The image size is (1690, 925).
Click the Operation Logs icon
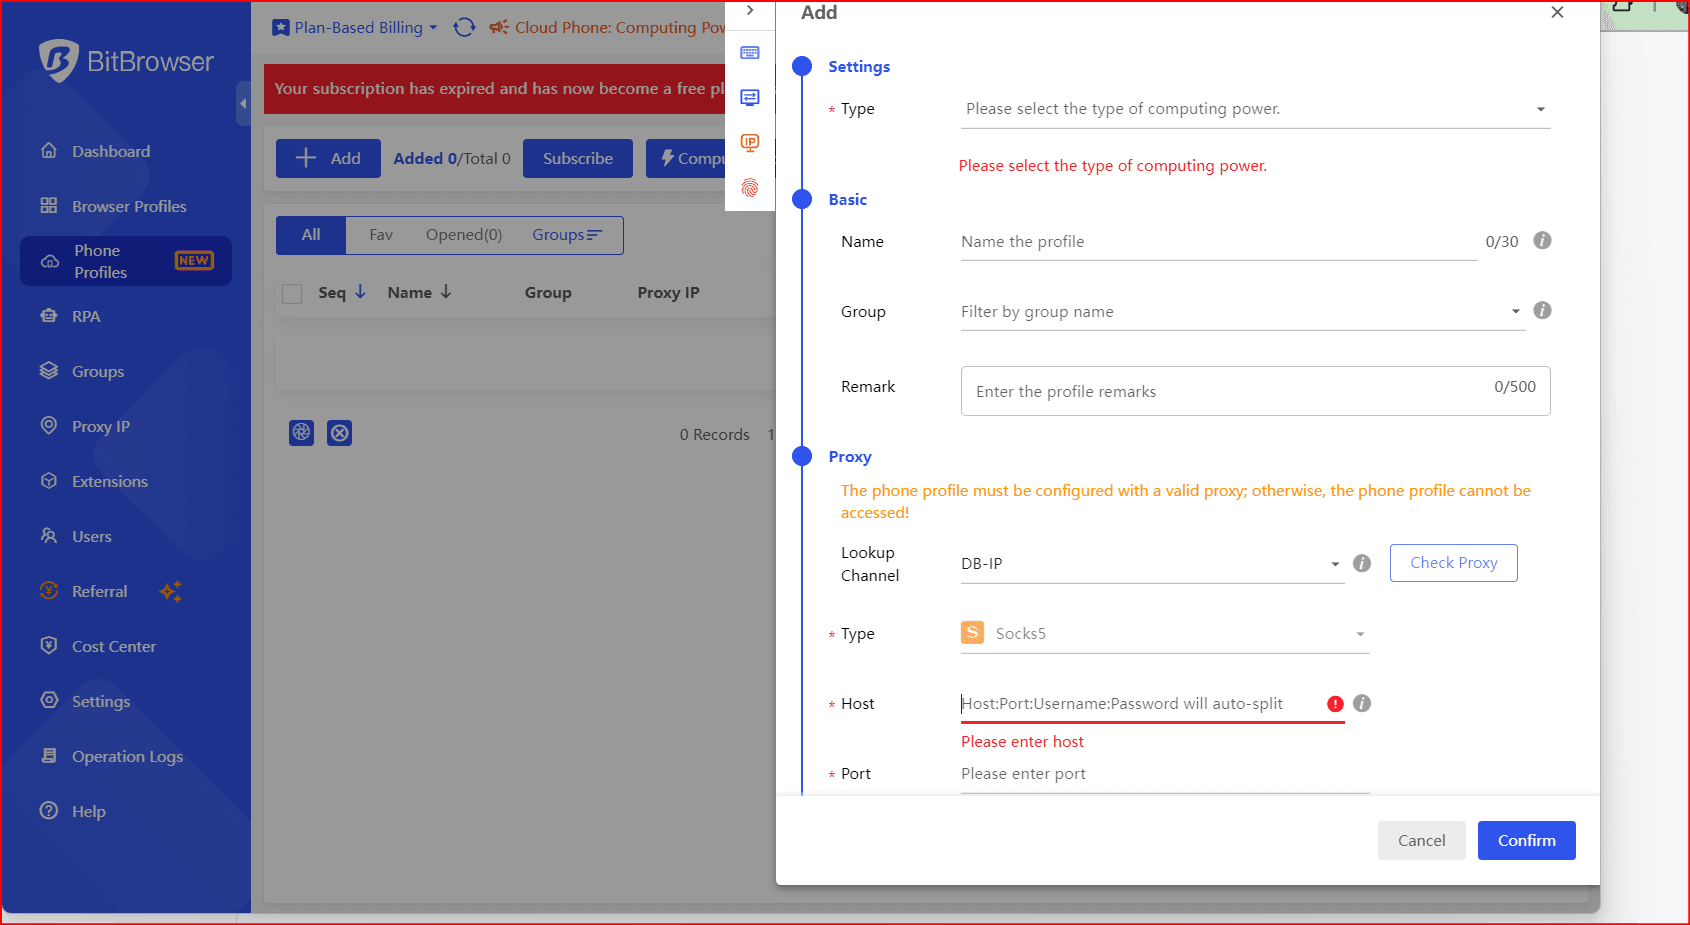(x=49, y=756)
